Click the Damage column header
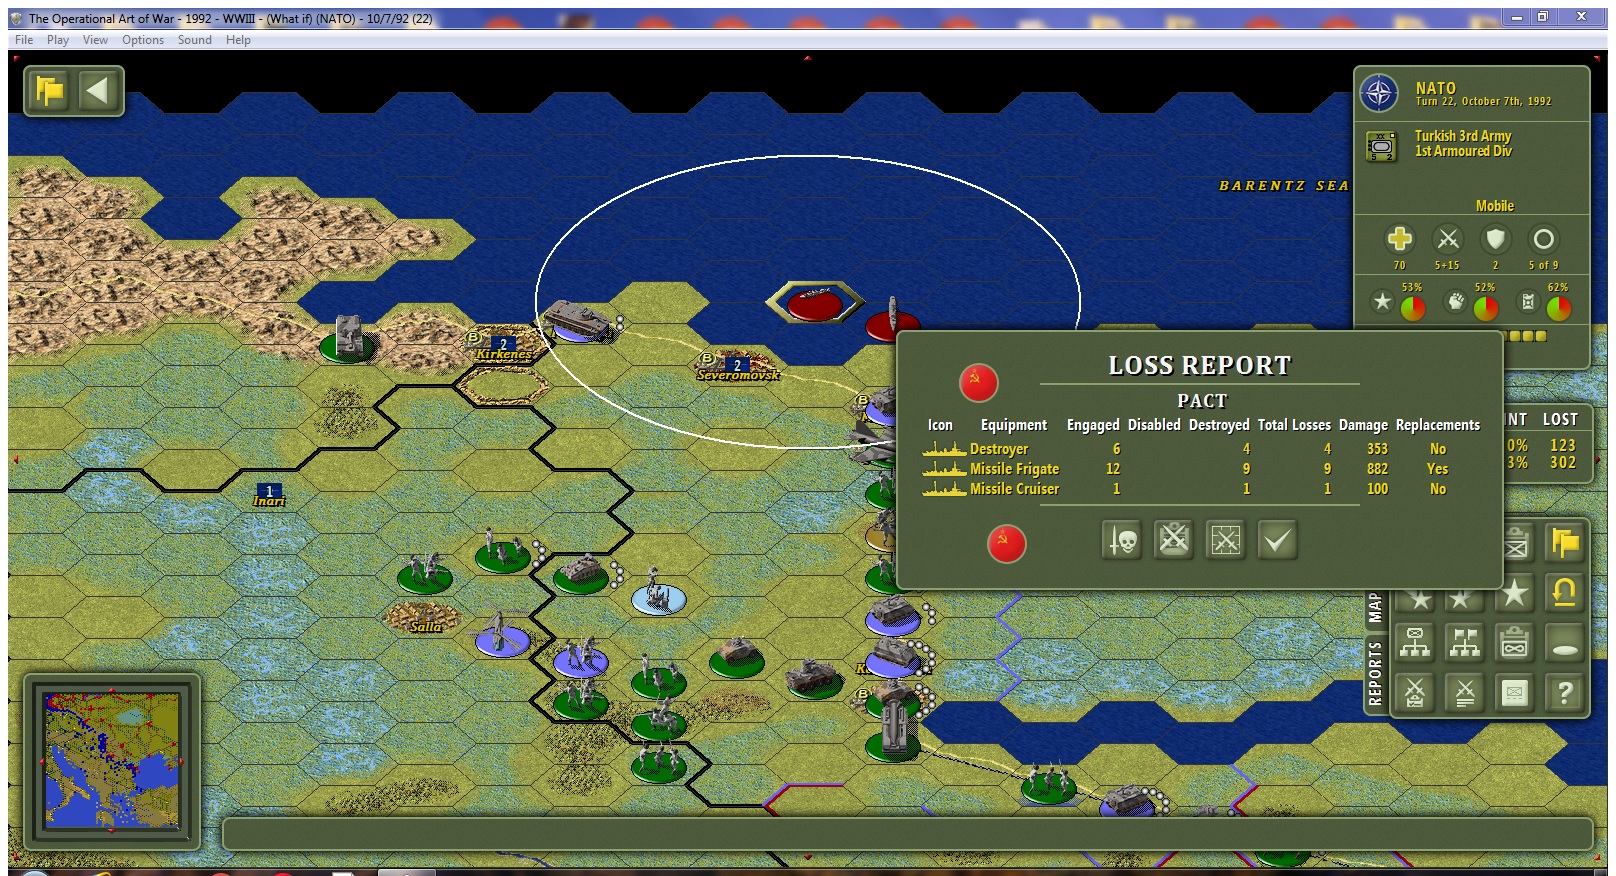 [1363, 425]
